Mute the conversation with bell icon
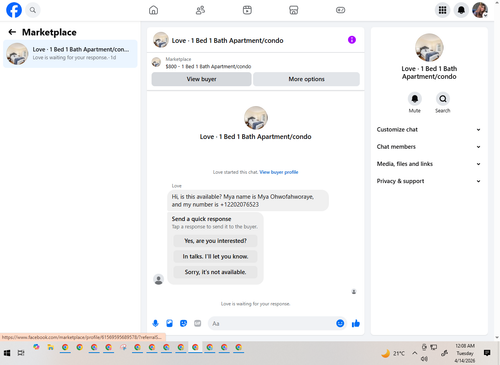500x365 pixels. pos(415,99)
